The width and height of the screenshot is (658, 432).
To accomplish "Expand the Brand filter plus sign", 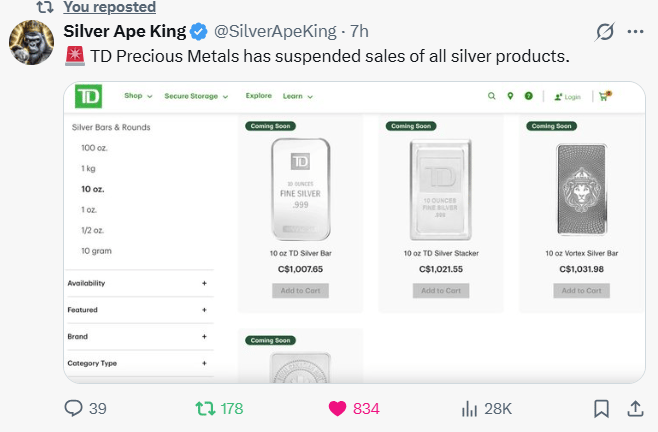I will (x=204, y=337).
